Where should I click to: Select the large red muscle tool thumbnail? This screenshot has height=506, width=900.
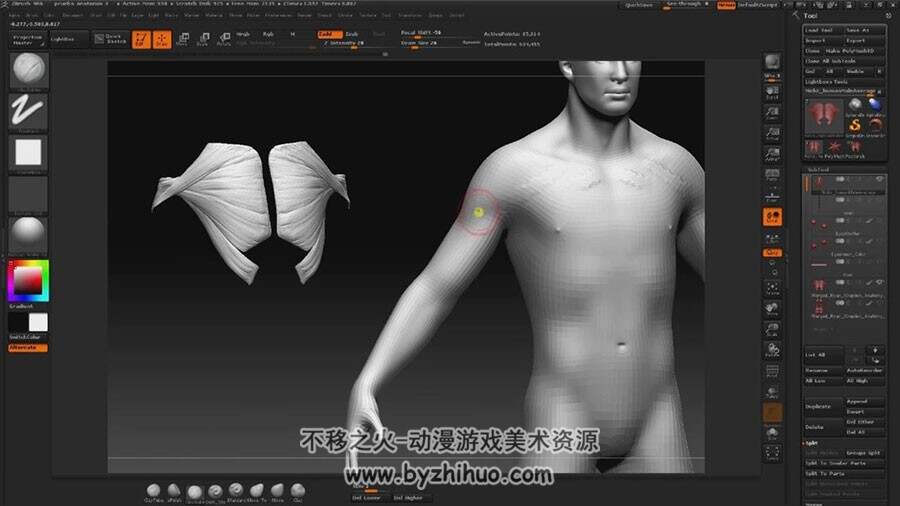click(824, 116)
